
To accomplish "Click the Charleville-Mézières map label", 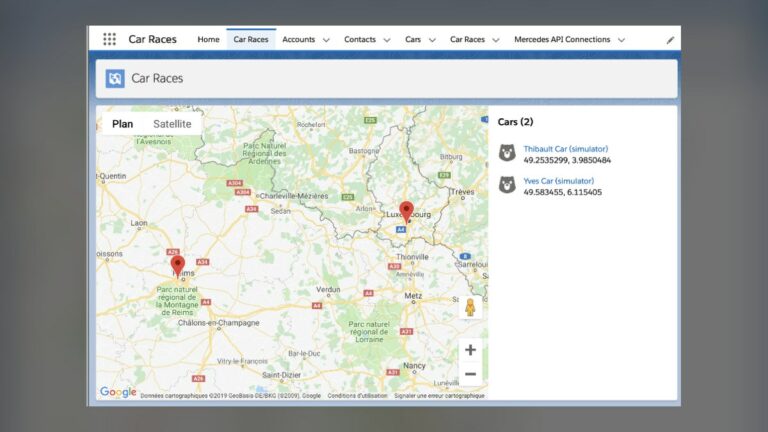I will (294, 196).
